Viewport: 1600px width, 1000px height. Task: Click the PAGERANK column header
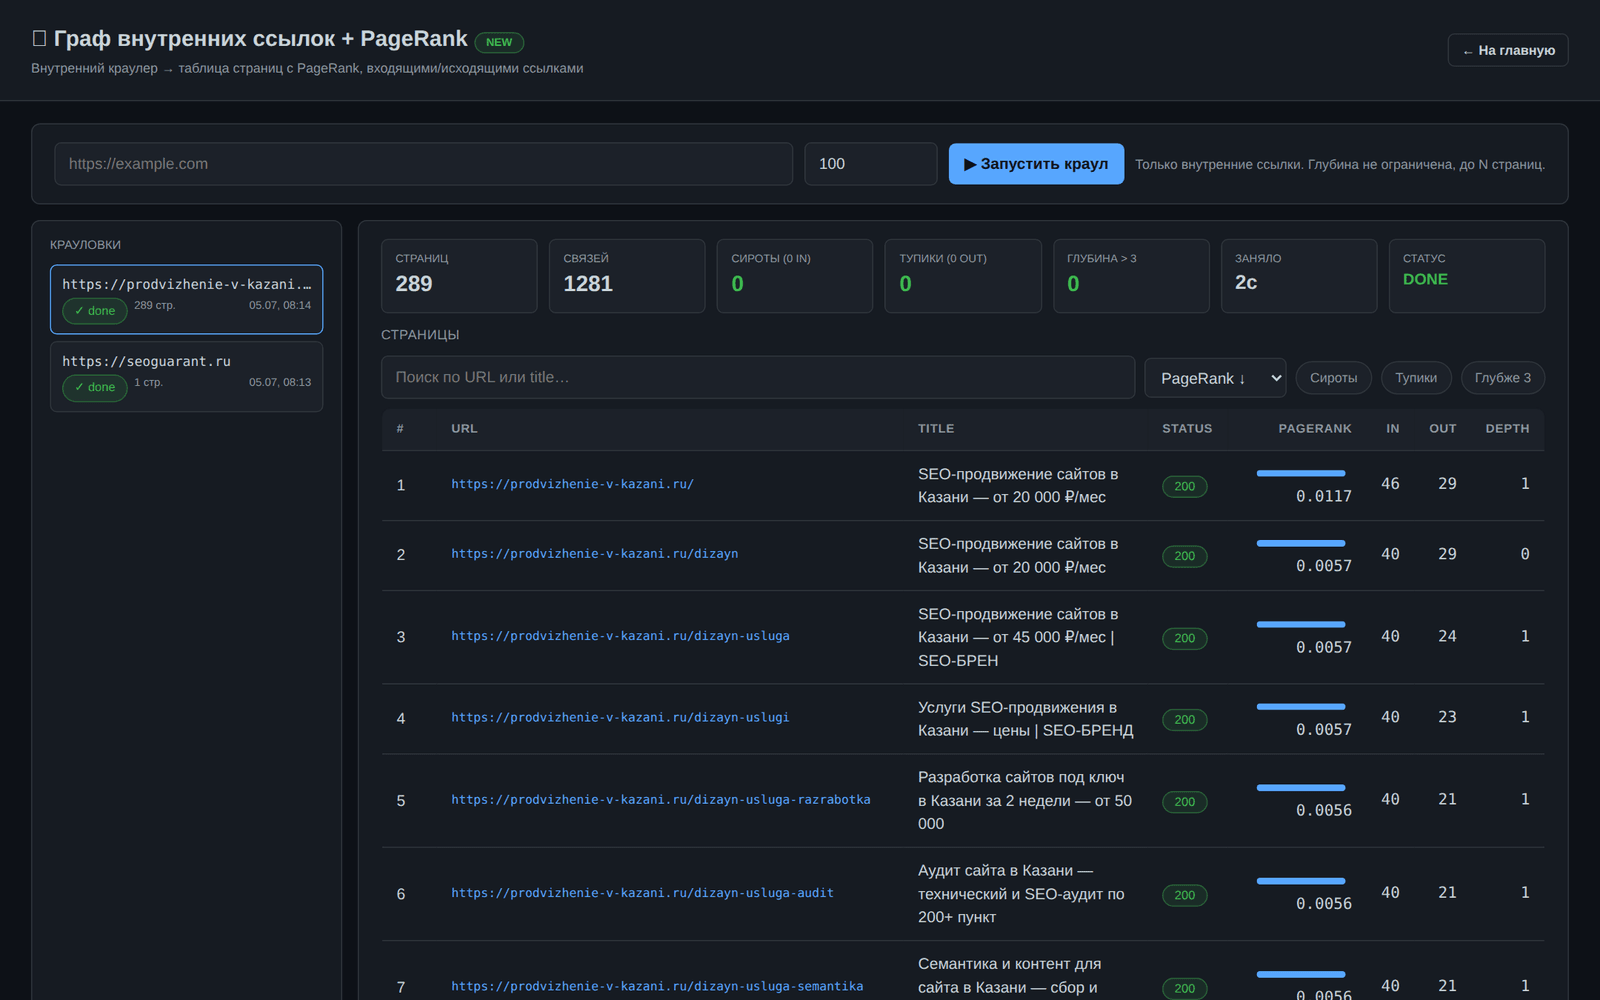click(1315, 428)
